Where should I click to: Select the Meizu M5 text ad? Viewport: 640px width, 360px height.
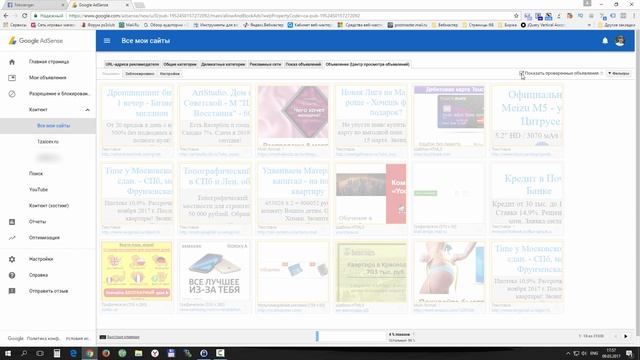[x=527, y=116]
